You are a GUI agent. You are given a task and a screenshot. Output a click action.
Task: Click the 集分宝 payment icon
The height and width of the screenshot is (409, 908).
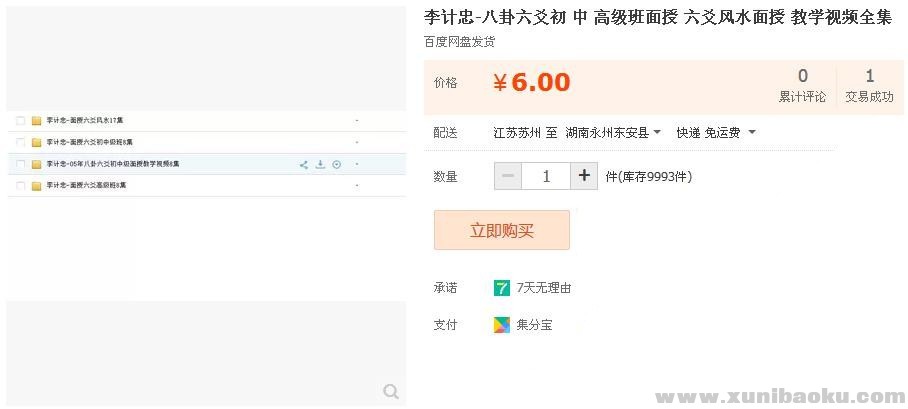502,325
